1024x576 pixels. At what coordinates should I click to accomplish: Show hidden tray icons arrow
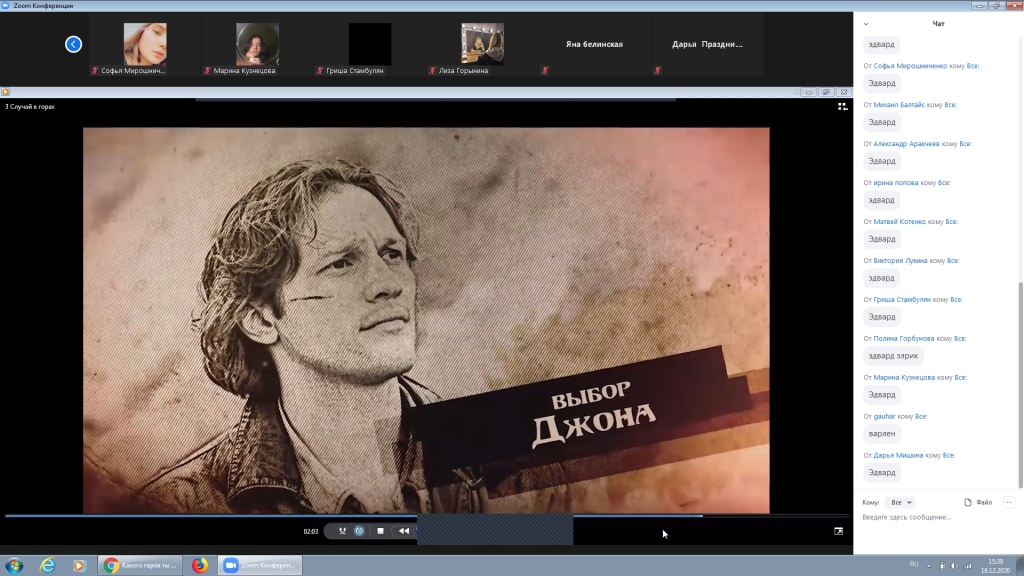click(x=929, y=566)
